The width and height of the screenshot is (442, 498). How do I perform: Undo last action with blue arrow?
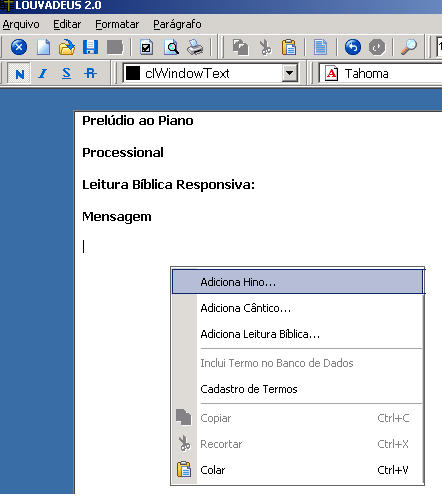(x=353, y=47)
